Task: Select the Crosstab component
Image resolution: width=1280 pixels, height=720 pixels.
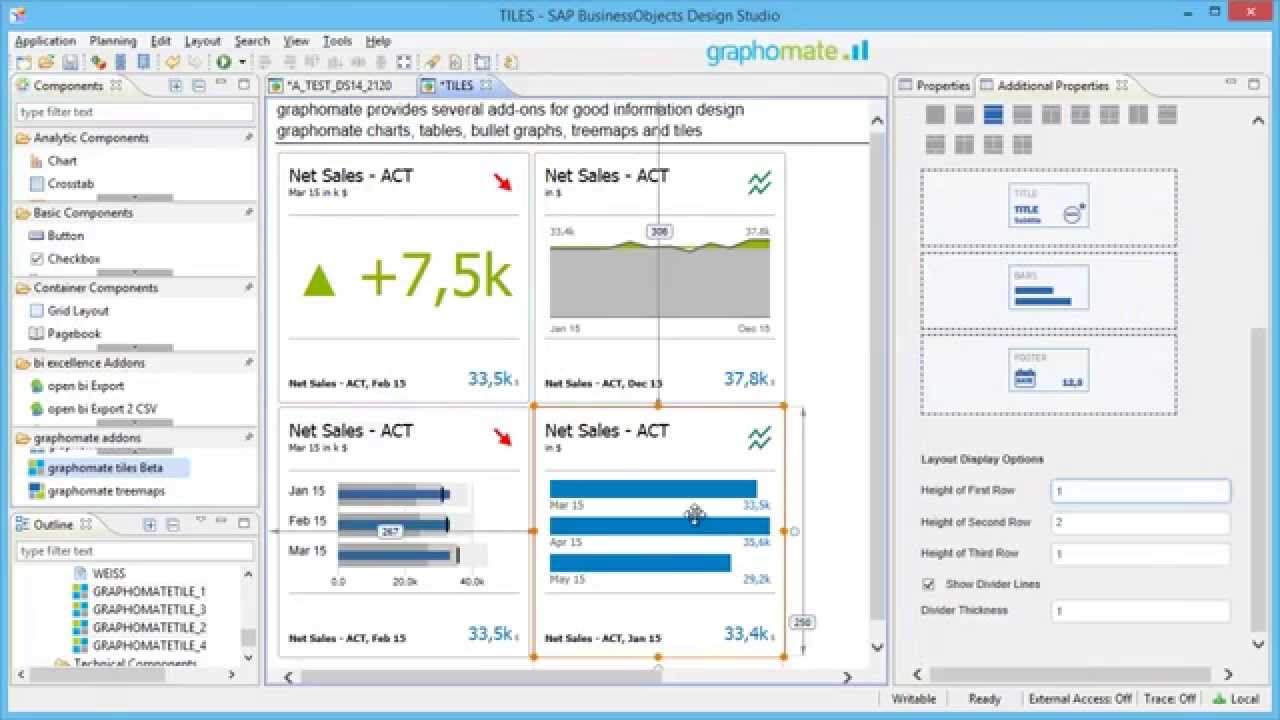Action: click(61, 184)
